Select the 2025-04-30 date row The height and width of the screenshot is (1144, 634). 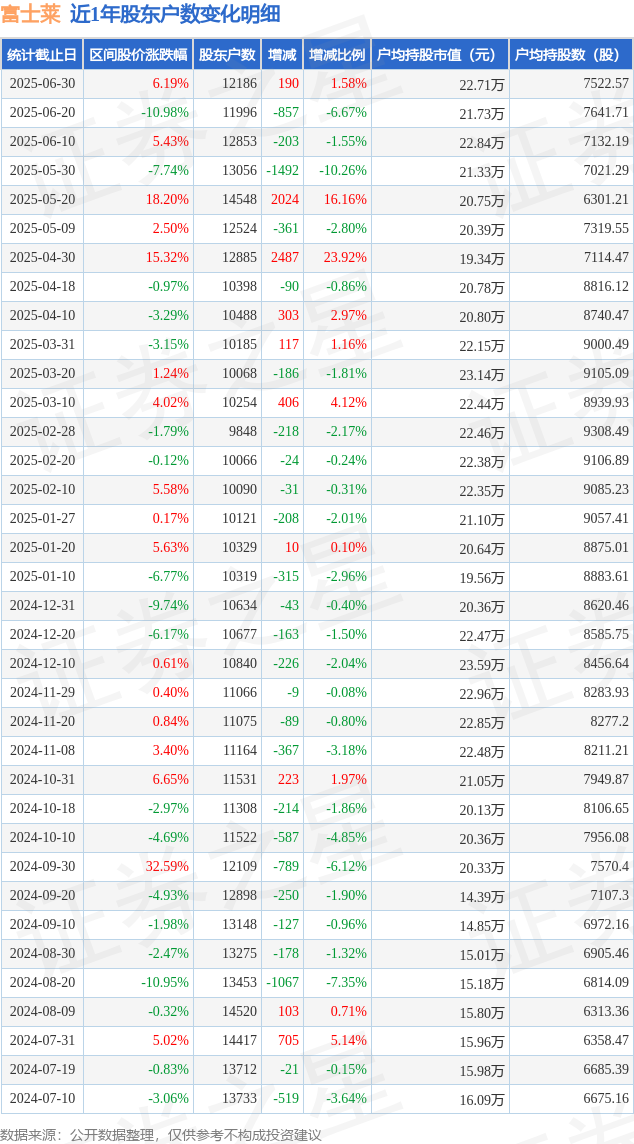(x=317, y=258)
